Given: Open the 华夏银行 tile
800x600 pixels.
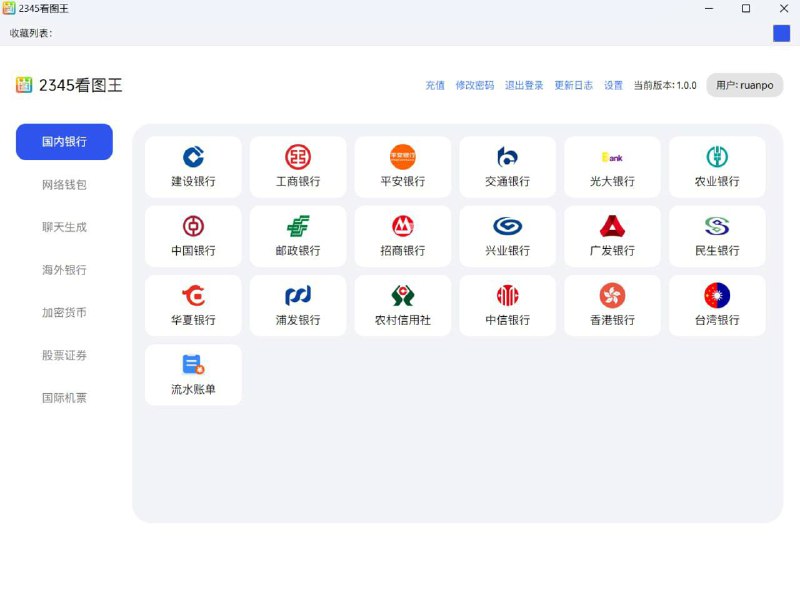Looking at the screenshot, I should pos(193,306).
